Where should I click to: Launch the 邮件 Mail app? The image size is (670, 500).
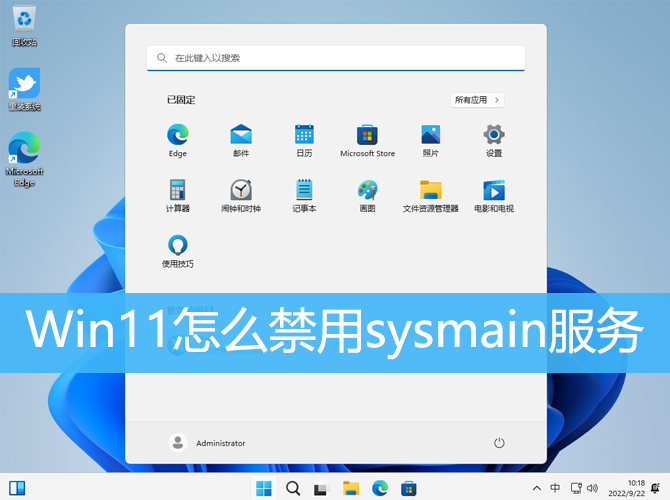241,135
